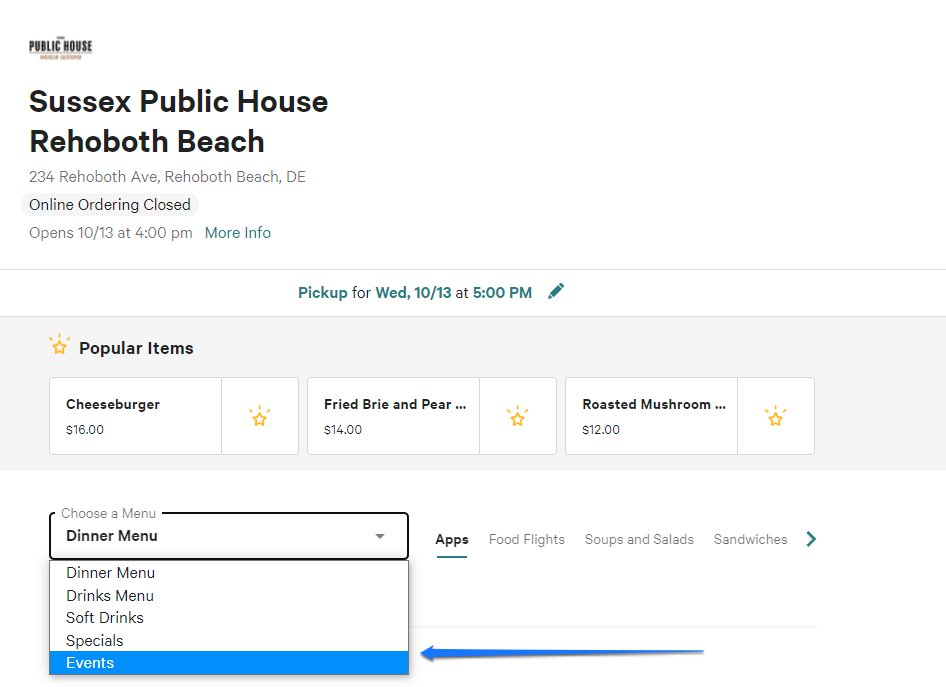Pick Soft Drinks from the menu list
This screenshot has height=687, width=946.
105,618
